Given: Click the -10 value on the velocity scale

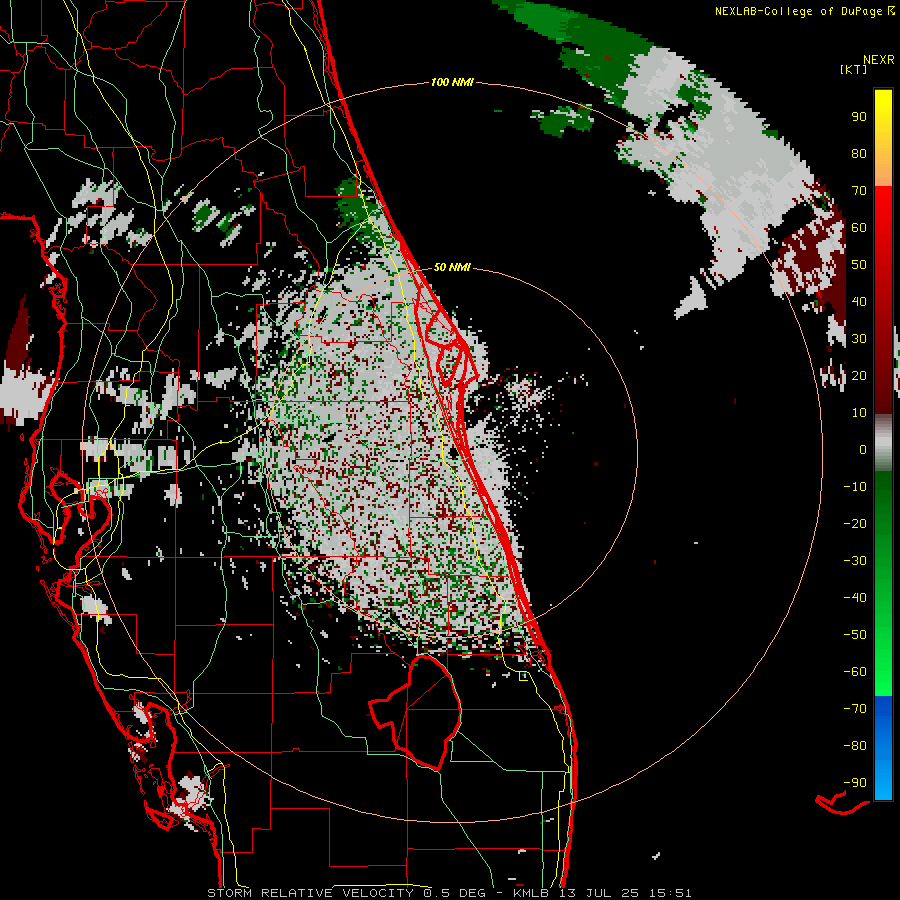Looking at the screenshot, I should point(855,487).
